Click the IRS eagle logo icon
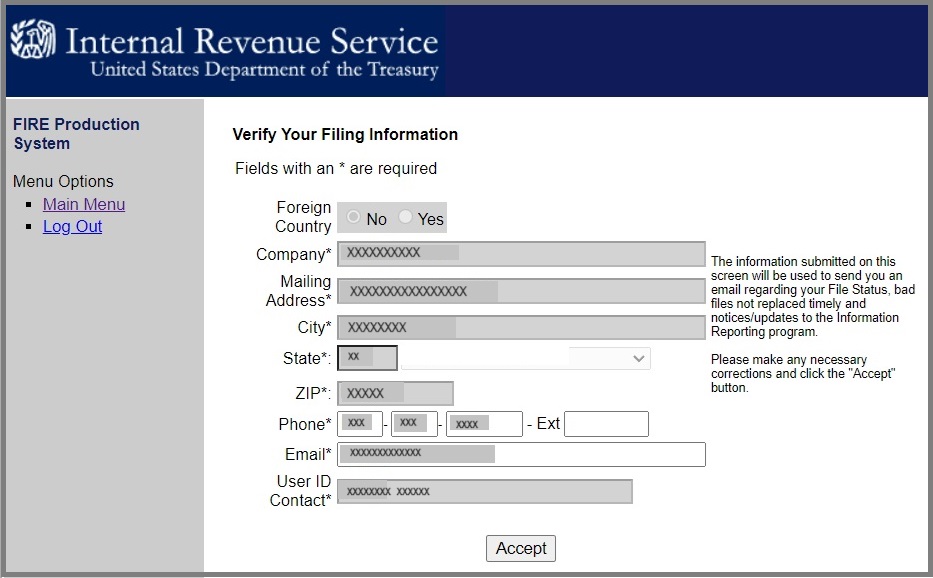Image resolution: width=933 pixels, height=578 pixels. (x=33, y=42)
